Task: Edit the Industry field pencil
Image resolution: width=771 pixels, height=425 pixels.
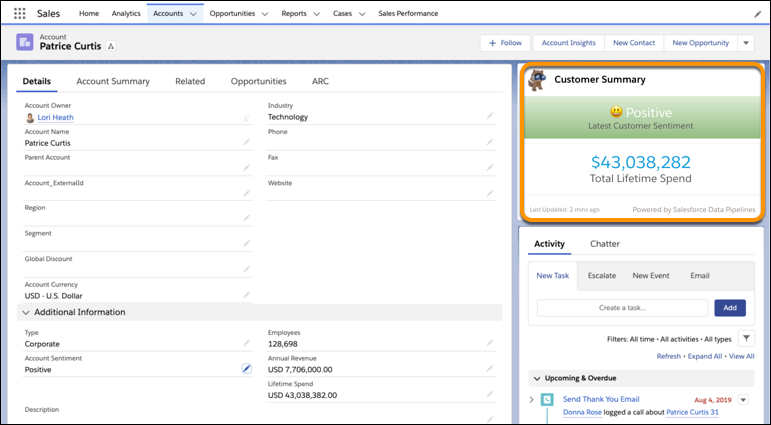Action: tap(490, 116)
